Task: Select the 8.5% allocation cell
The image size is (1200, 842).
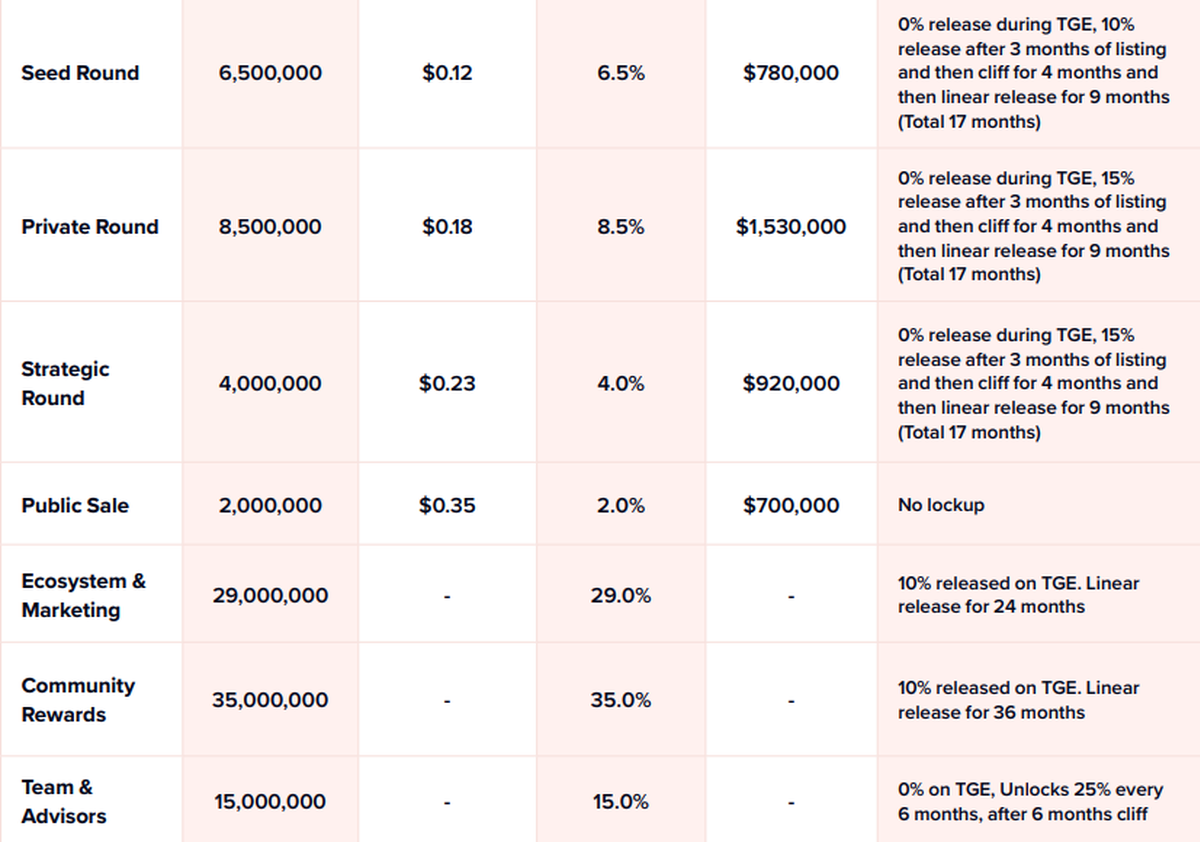Action: pos(620,227)
